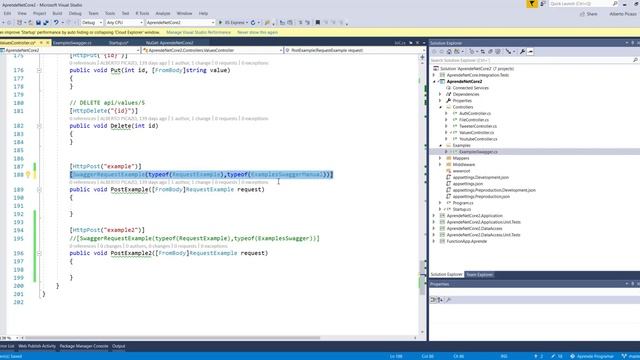
Task: Open the Tools menu
Action: [x=110, y=13]
